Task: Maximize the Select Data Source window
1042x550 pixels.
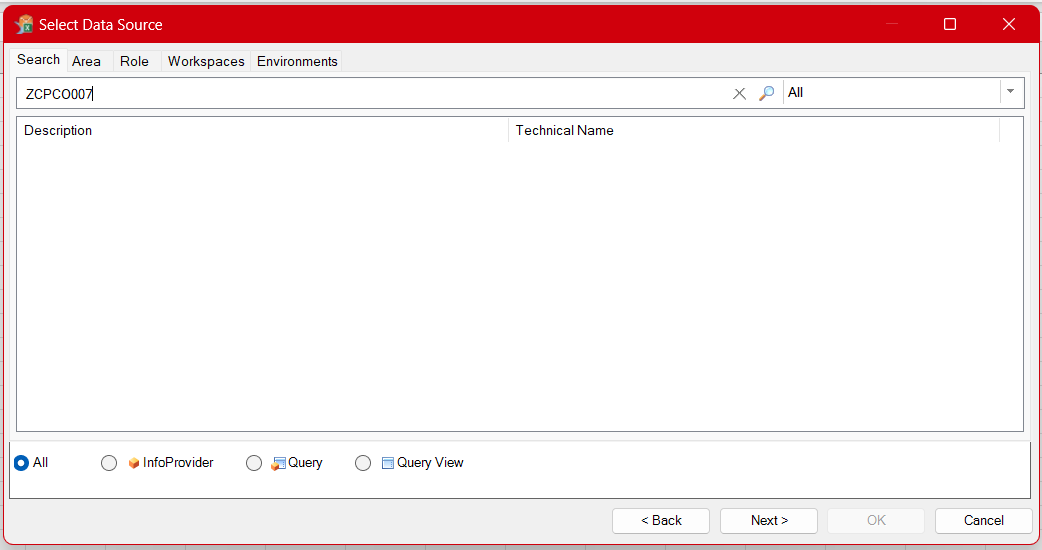Action: pyautogui.click(x=950, y=24)
